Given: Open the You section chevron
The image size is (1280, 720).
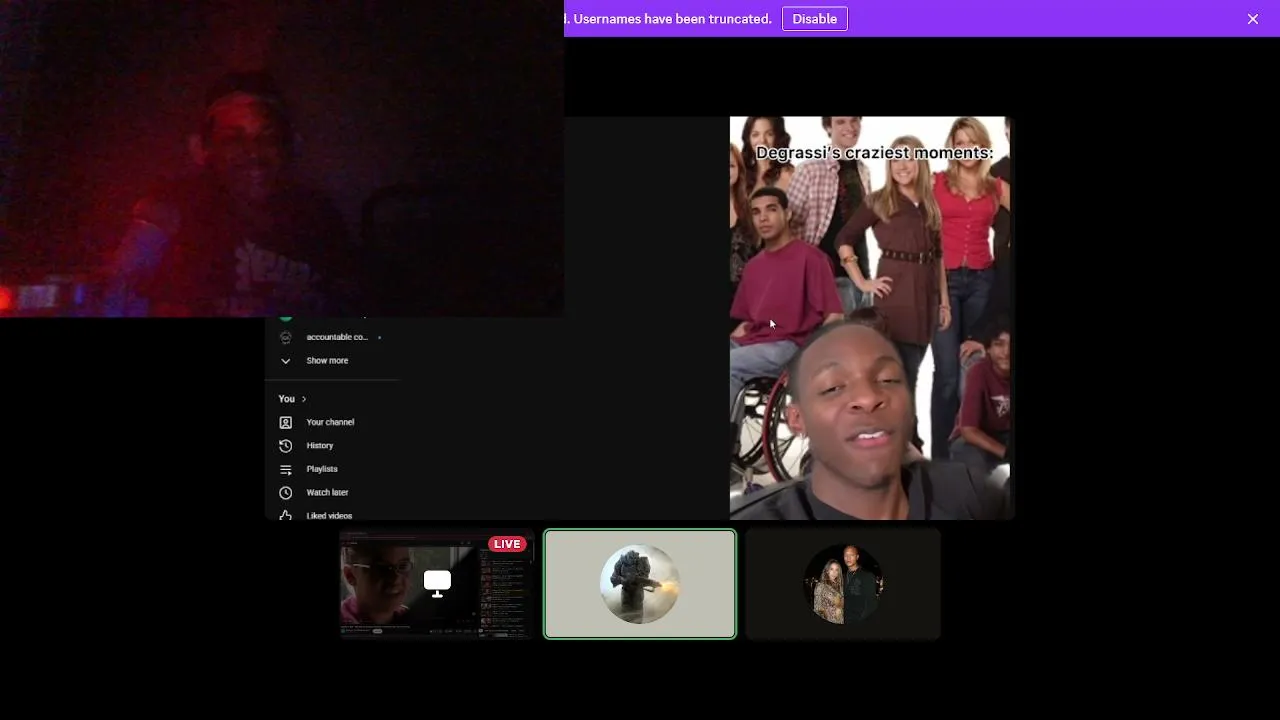Looking at the screenshot, I should 304,399.
